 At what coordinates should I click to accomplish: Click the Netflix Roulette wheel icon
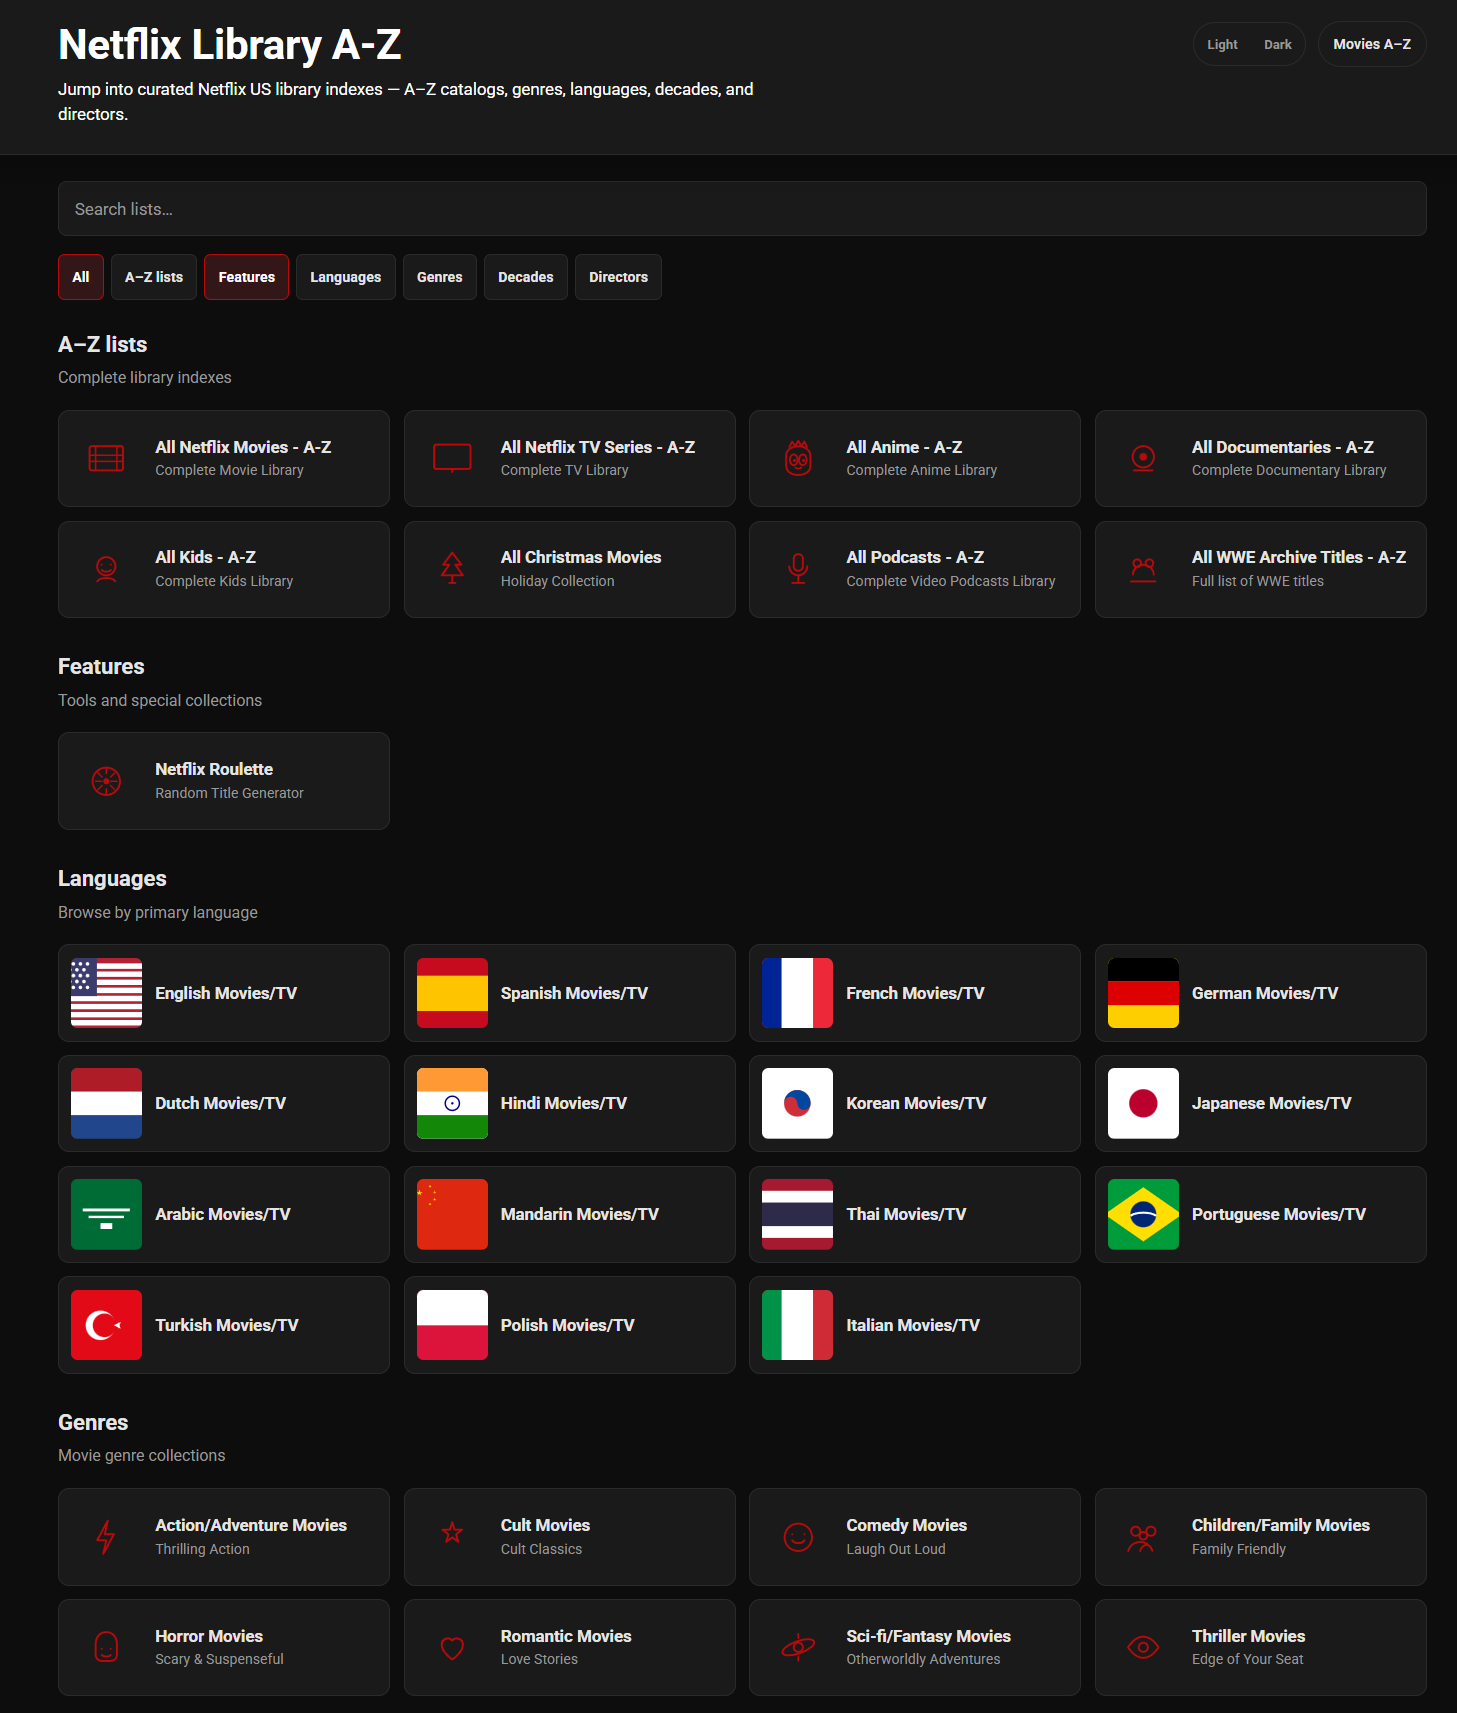pyautogui.click(x=106, y=781)
